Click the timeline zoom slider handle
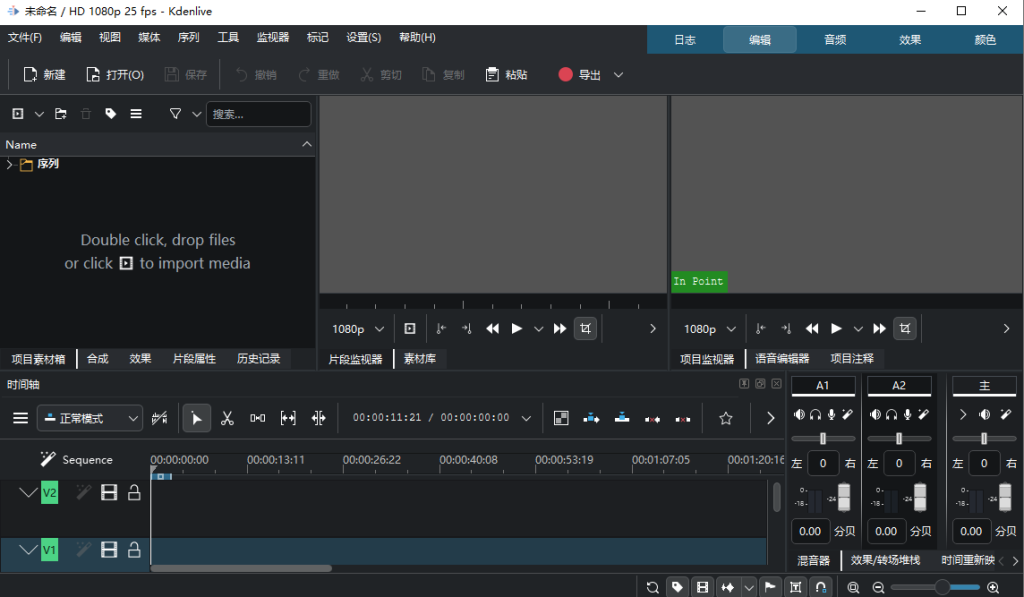This screenshot has width=1024, height=597. 942,587
